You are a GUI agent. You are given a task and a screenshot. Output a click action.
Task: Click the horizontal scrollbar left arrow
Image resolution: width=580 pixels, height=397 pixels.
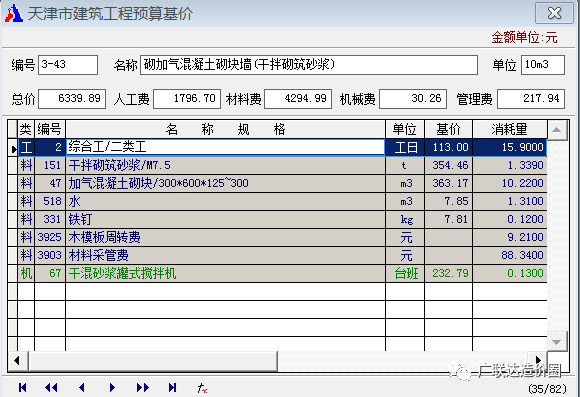click(17, 360)
